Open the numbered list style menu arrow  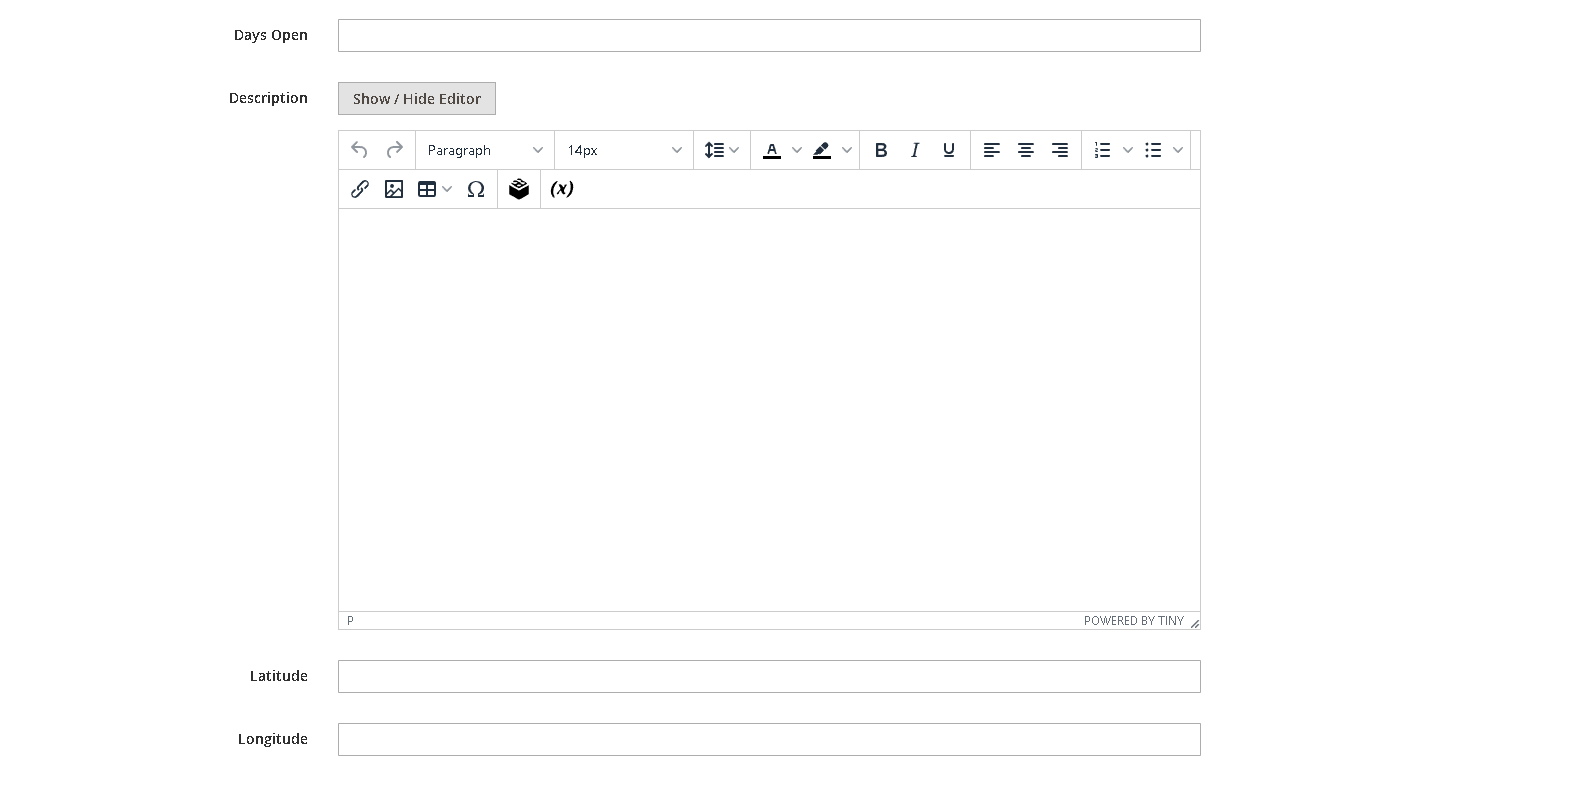coord(1128,150)
